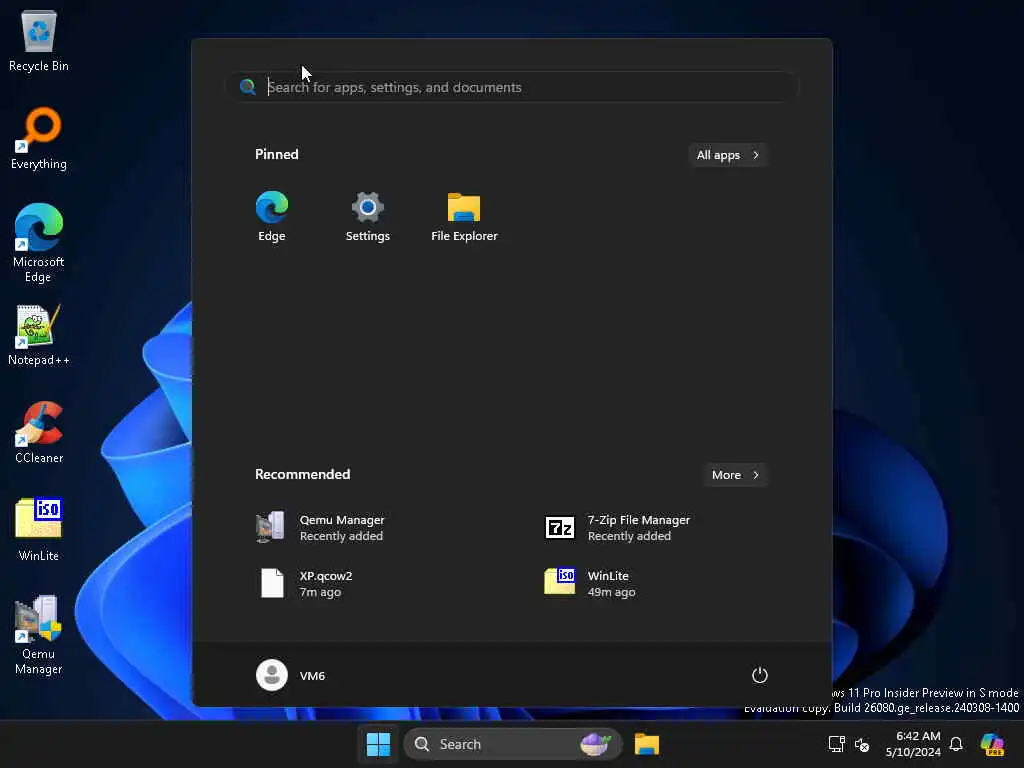Viewport: 1024px width, 768px height.
Task: Open the clock showing 6:42 AM
Action: click(x=913, y=744)
